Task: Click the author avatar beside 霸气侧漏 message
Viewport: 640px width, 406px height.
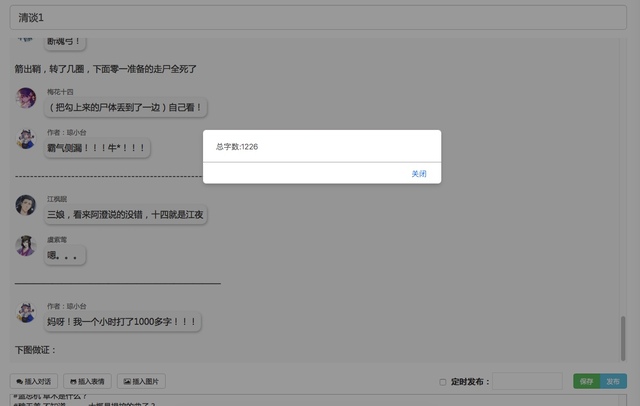Action: (x=26, y=138)
